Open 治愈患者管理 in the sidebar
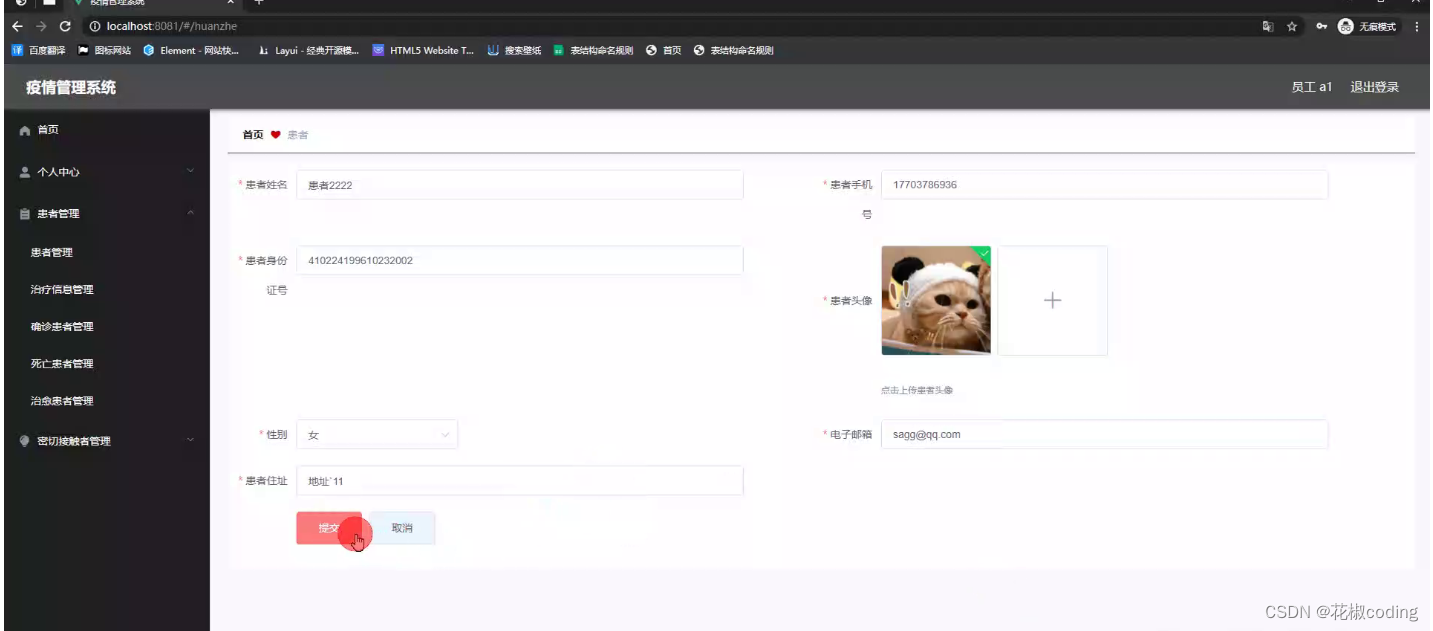The width and height of the screenshot is (1433, 631). tap(62, 400)
